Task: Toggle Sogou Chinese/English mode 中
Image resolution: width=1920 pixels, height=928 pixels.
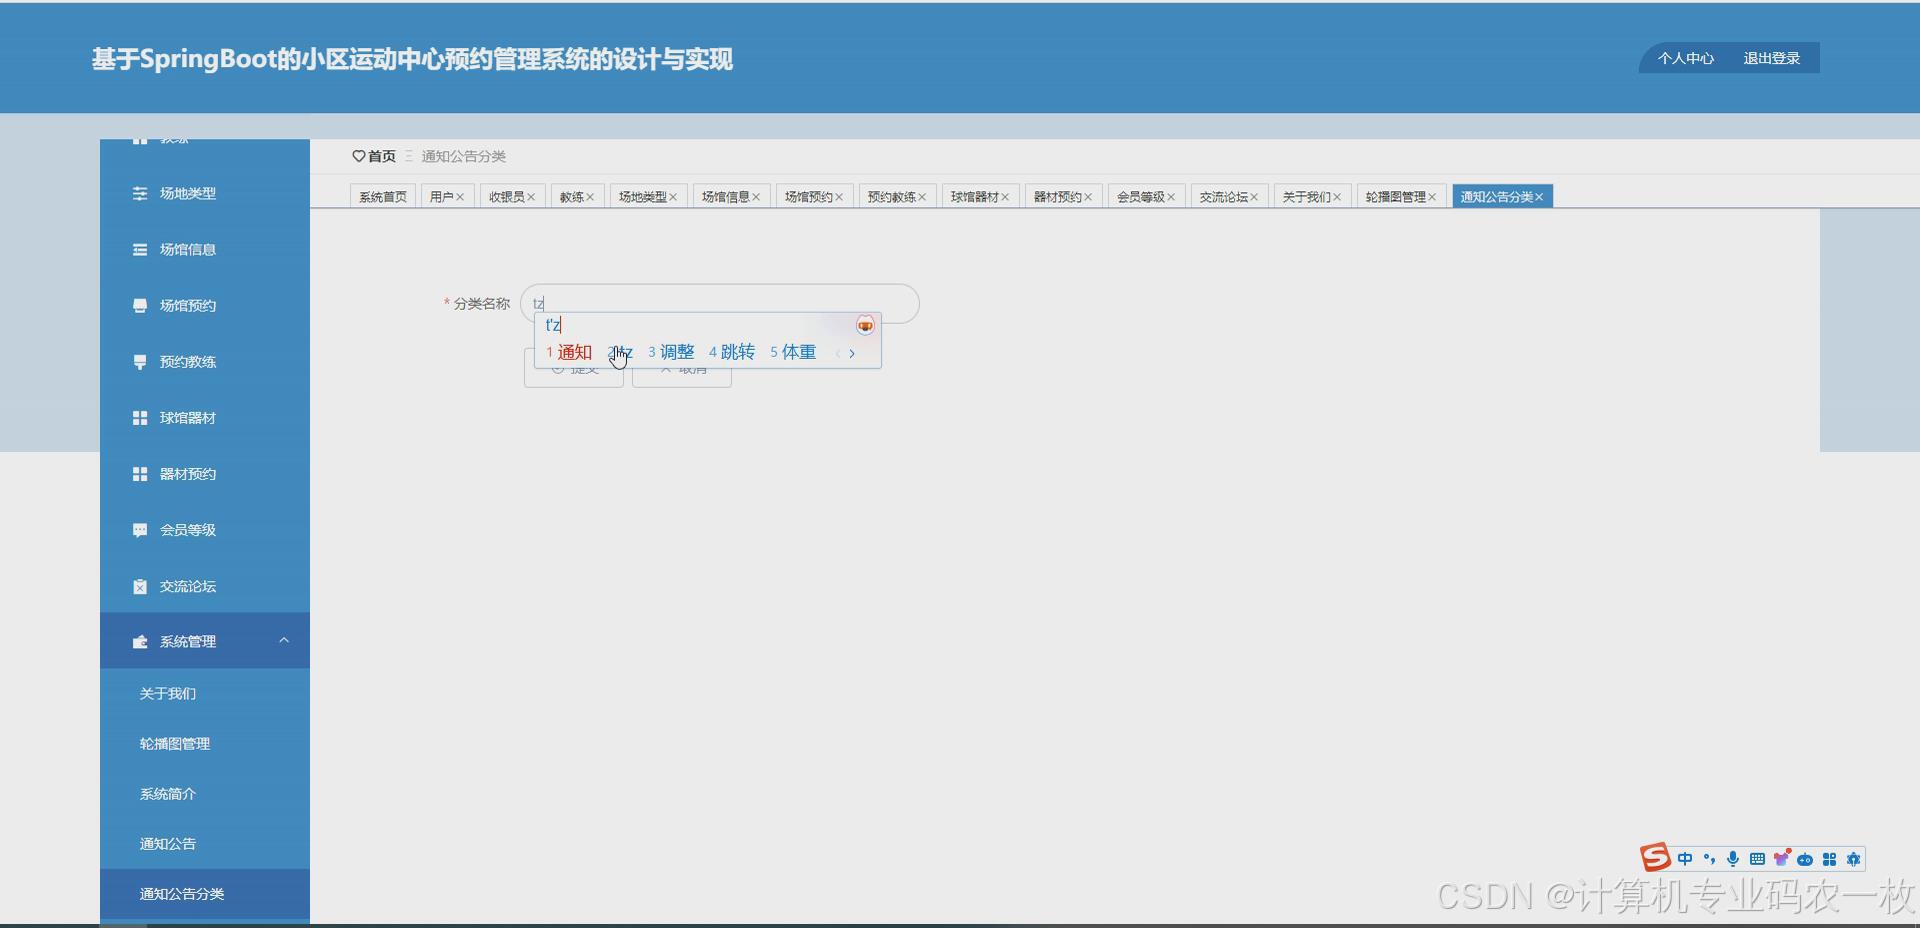Action: (x=1685, y=859)
